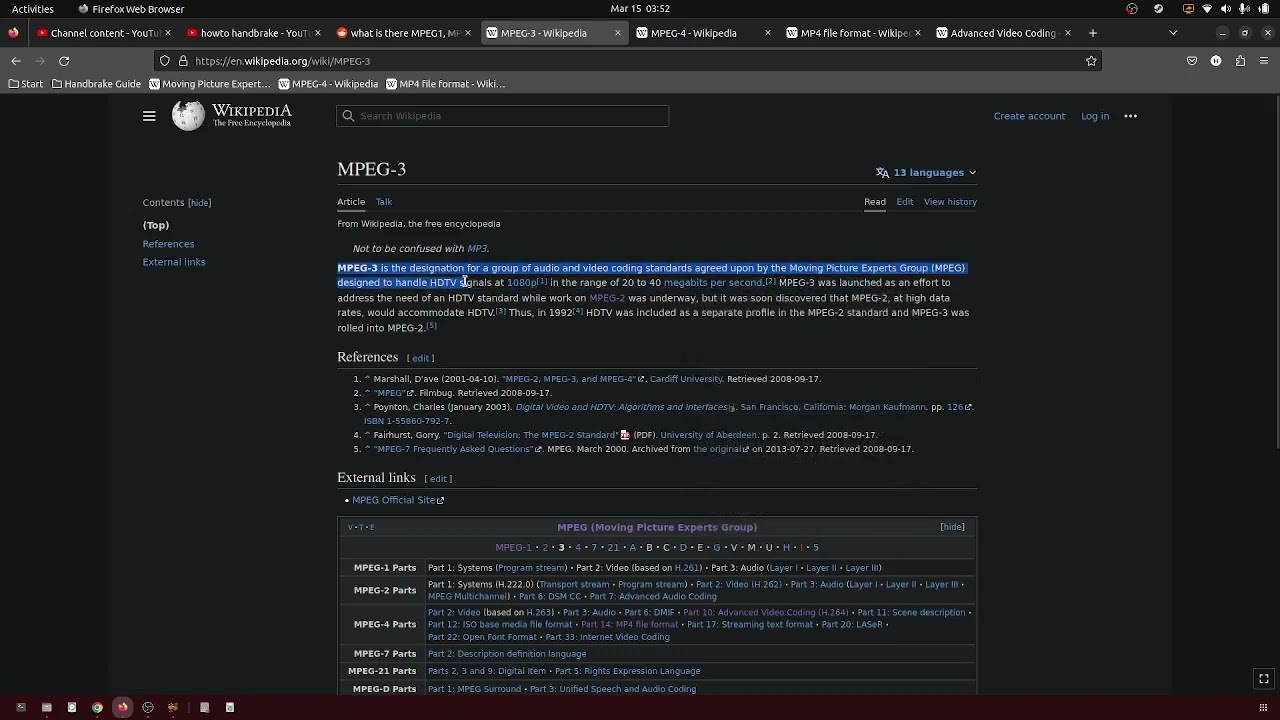Open a new browser tab with plus
1280x720 pixels.
click(1093, 33)
